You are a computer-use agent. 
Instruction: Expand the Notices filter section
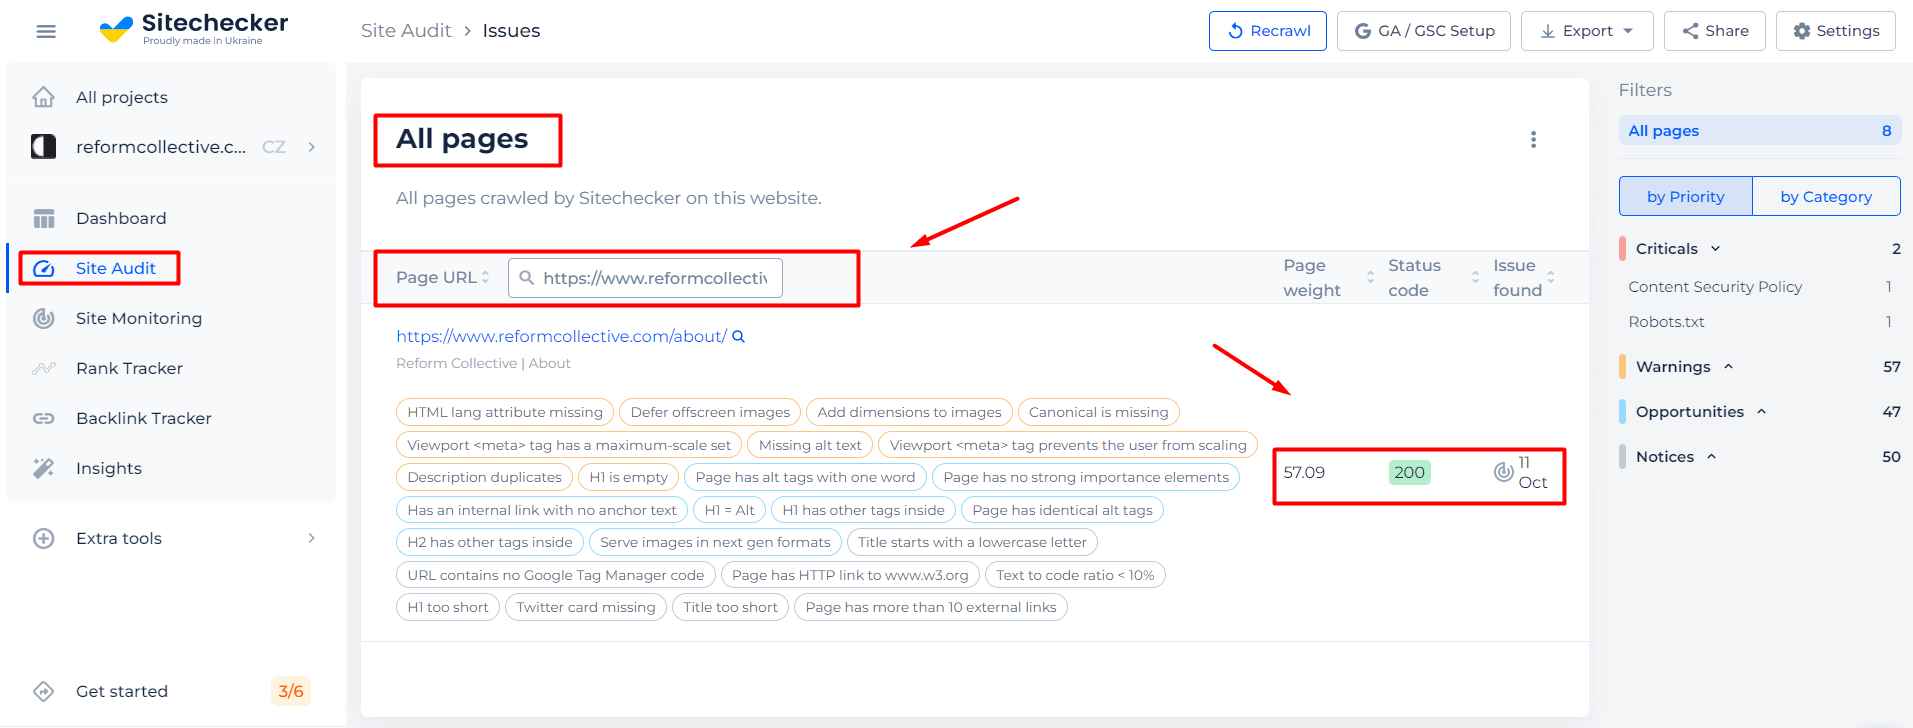(1711, 456)
